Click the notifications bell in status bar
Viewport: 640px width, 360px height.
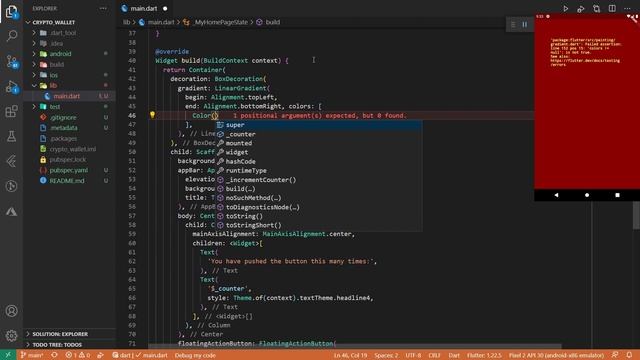(629, 355)
